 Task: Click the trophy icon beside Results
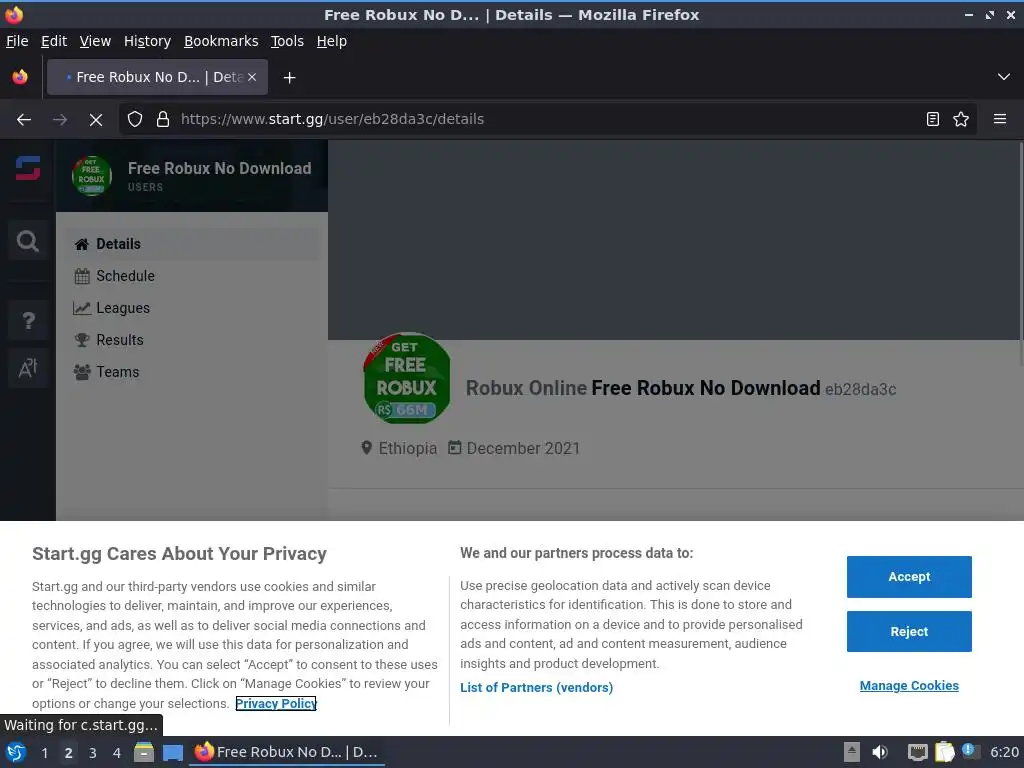(82, 340)
